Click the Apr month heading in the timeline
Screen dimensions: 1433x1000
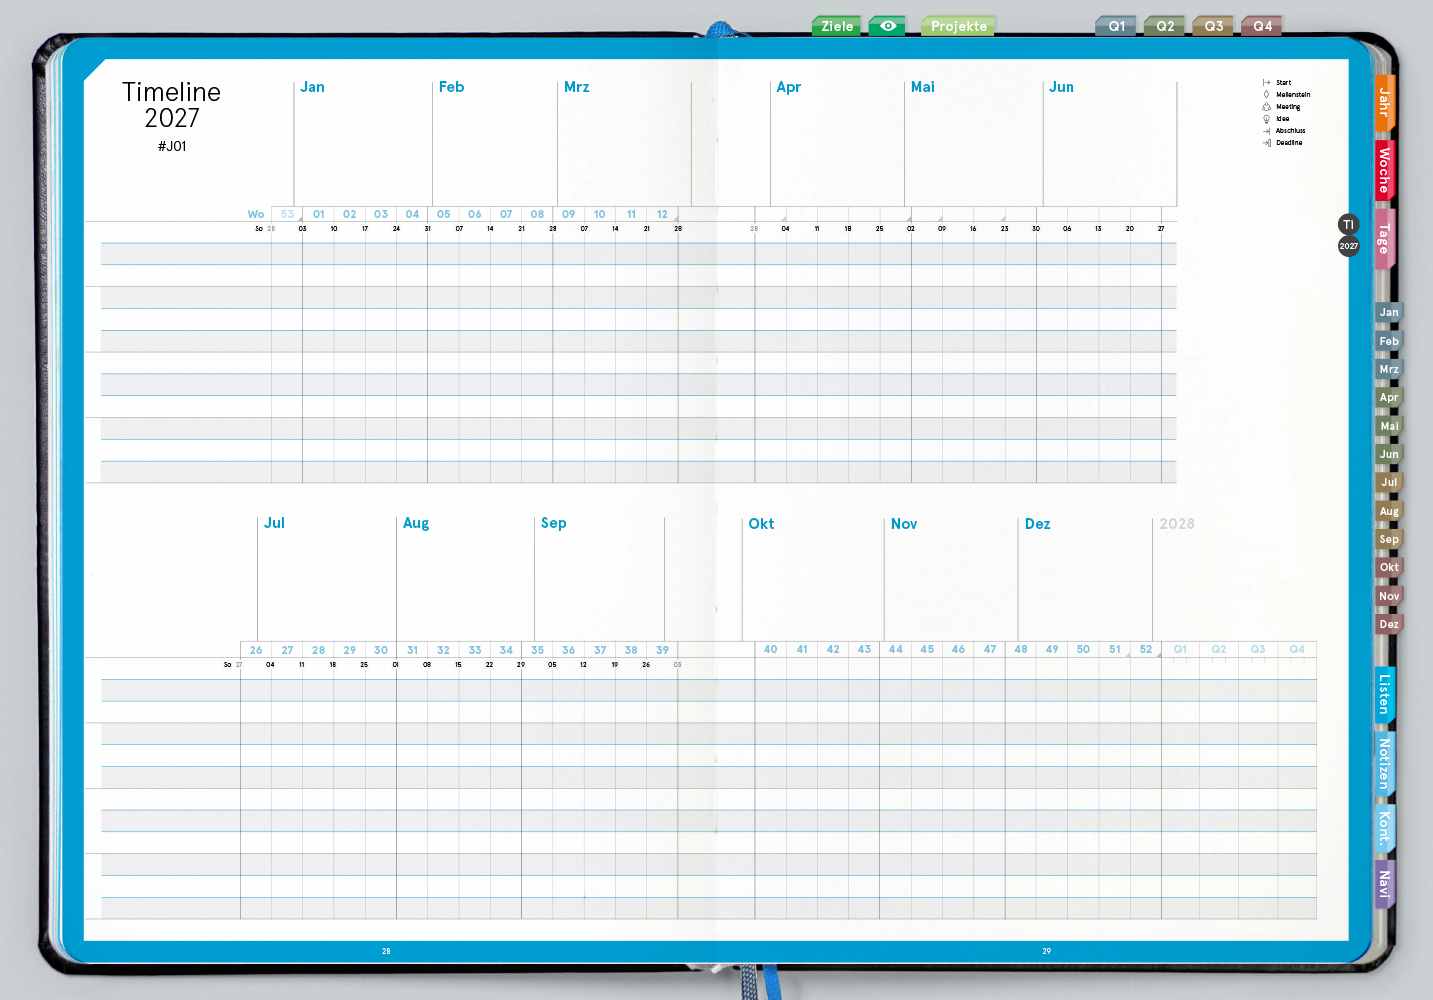click(789, 87)
